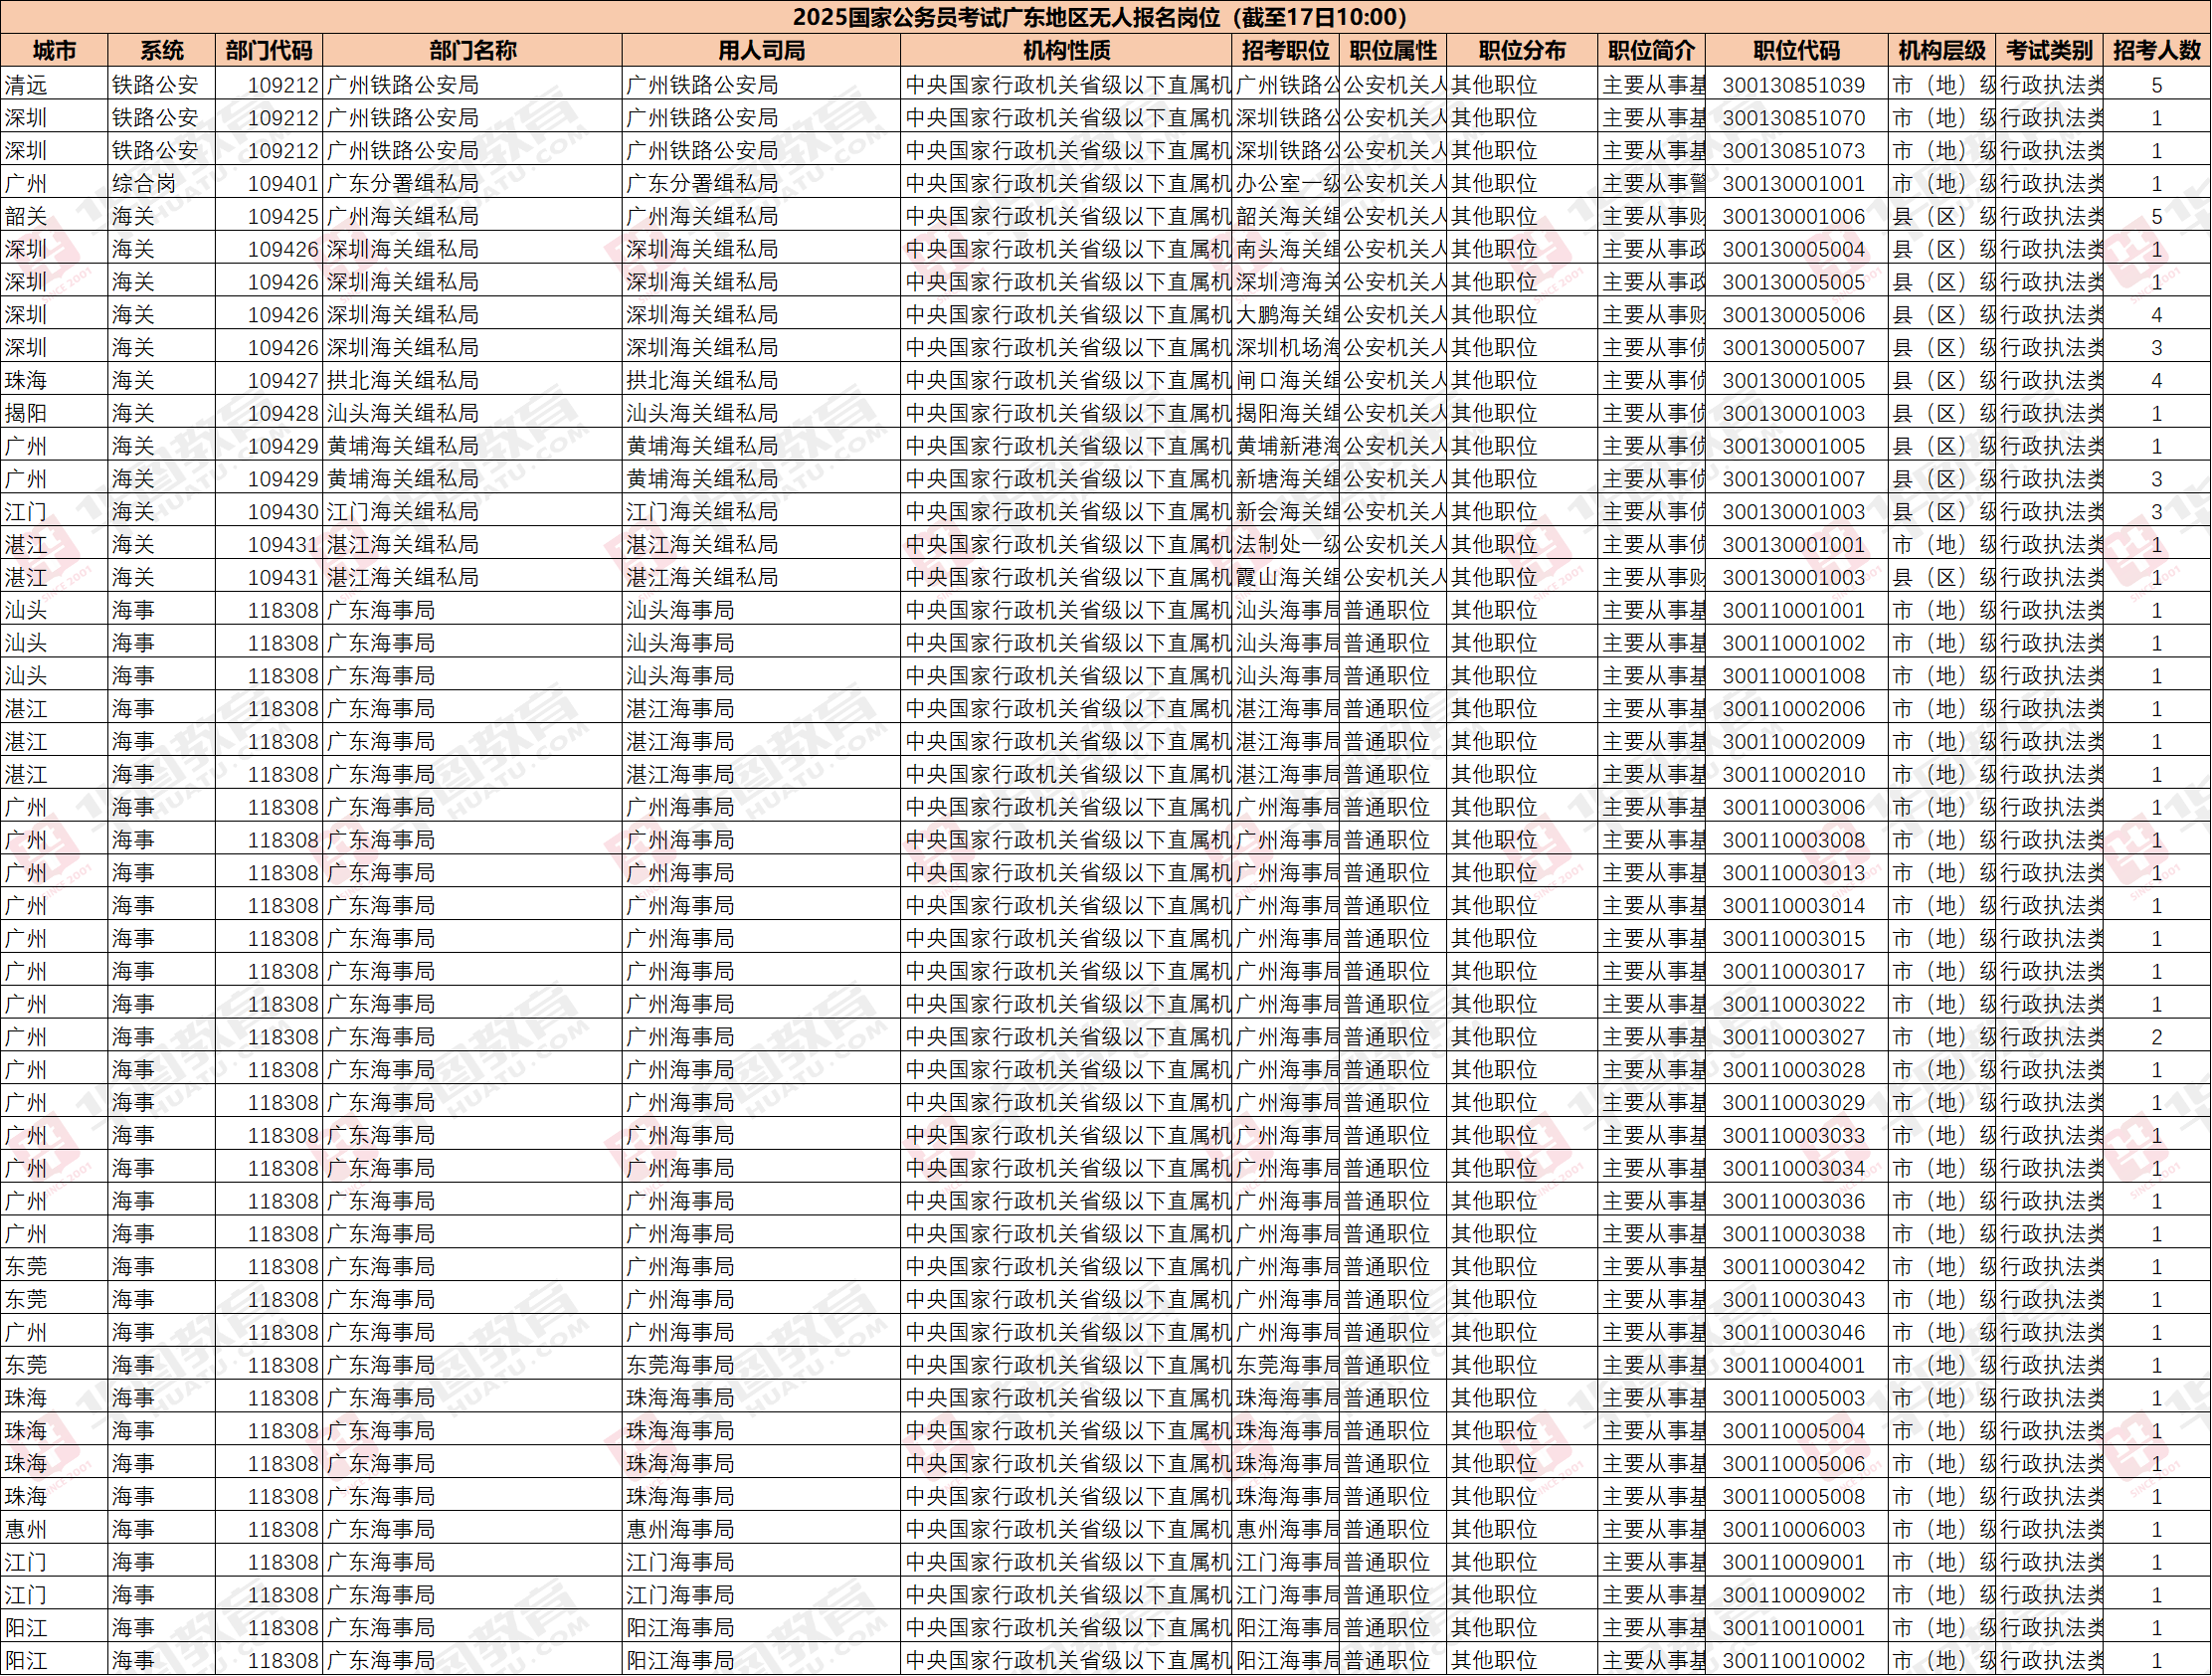
Task: Select the 拱北海关缉私局 department name cell
Action: [x=473, y=381]
